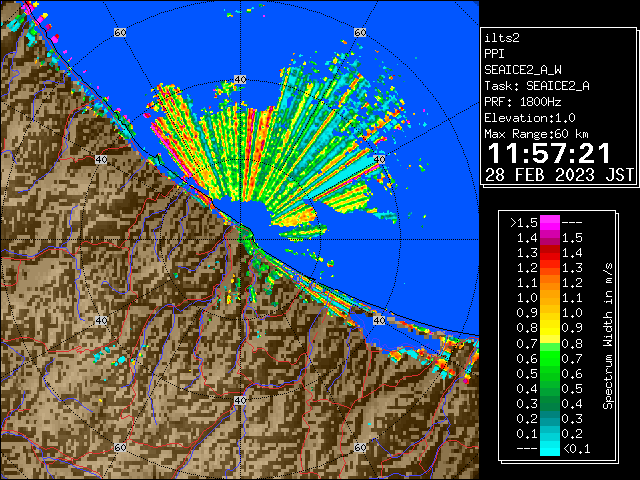This screenshot has width=640, height=480.
Task: Click the 'ilts2' radar name text
Action: (502, 38)
